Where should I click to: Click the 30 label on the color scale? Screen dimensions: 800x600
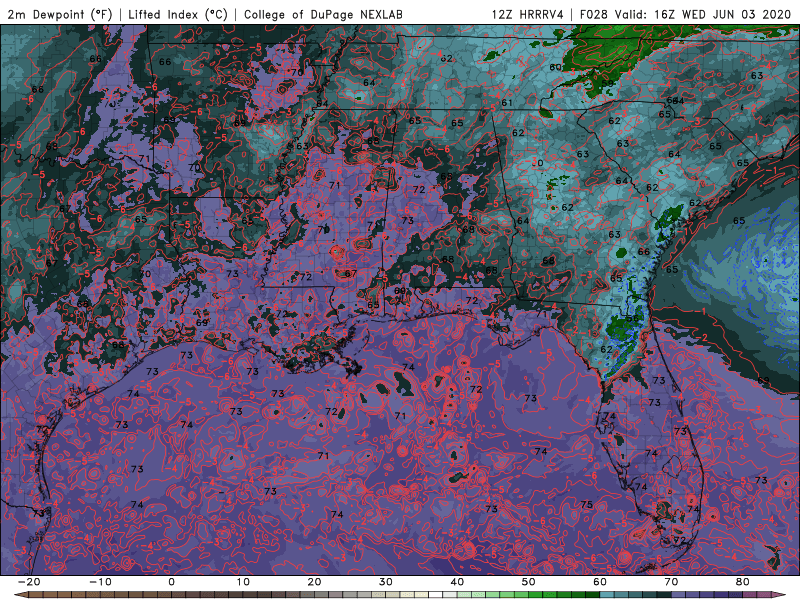(386, 582)
